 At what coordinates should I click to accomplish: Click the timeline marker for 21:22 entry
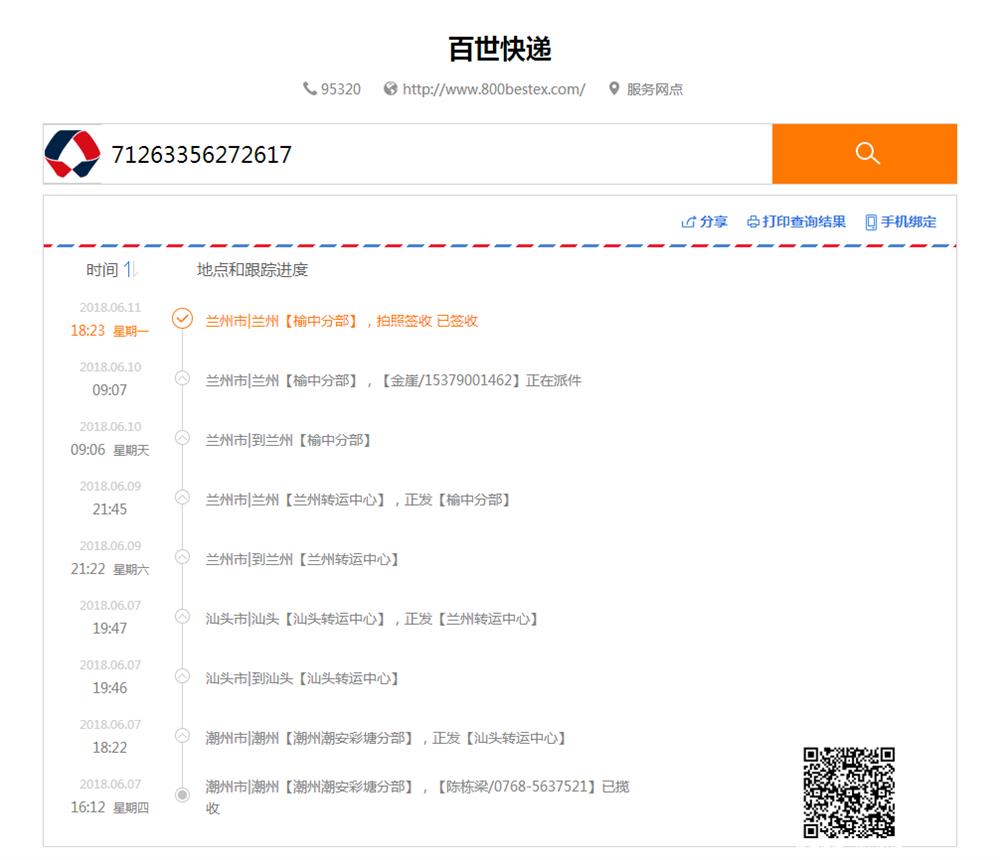coord(182,557)
